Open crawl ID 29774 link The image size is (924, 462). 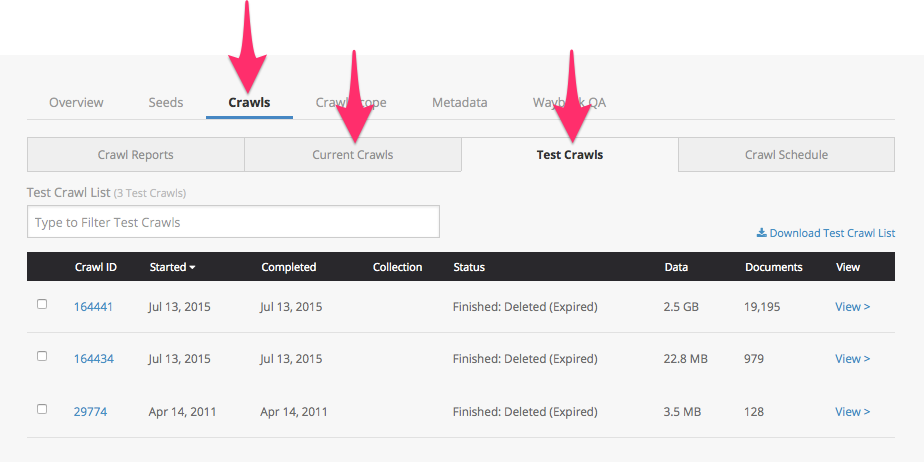(90, 411)
